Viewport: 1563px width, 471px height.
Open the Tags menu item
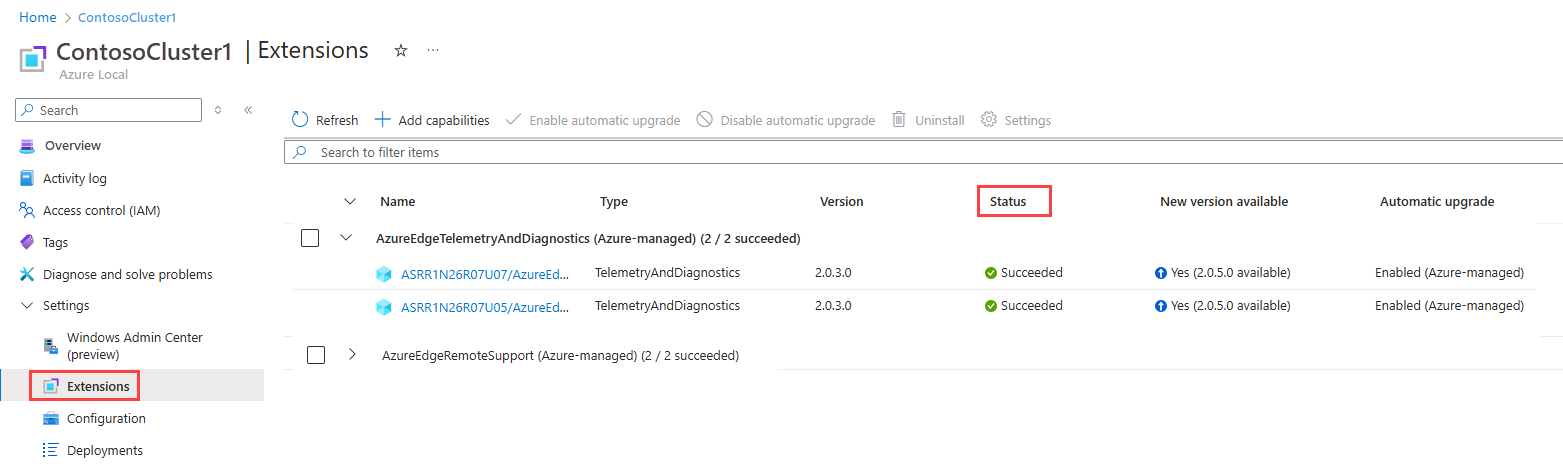pos(56,243)
